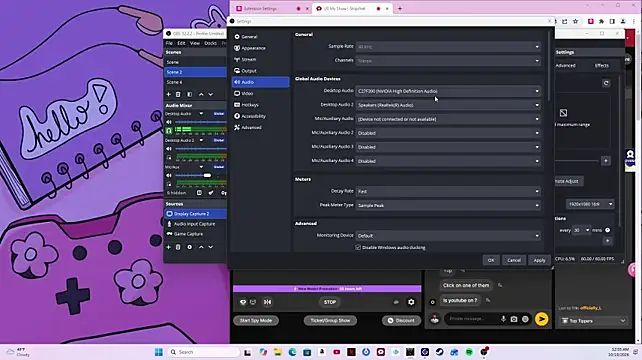Open Windows Start menu
This screenshot has height=360, width=642.
coord(159,352)
